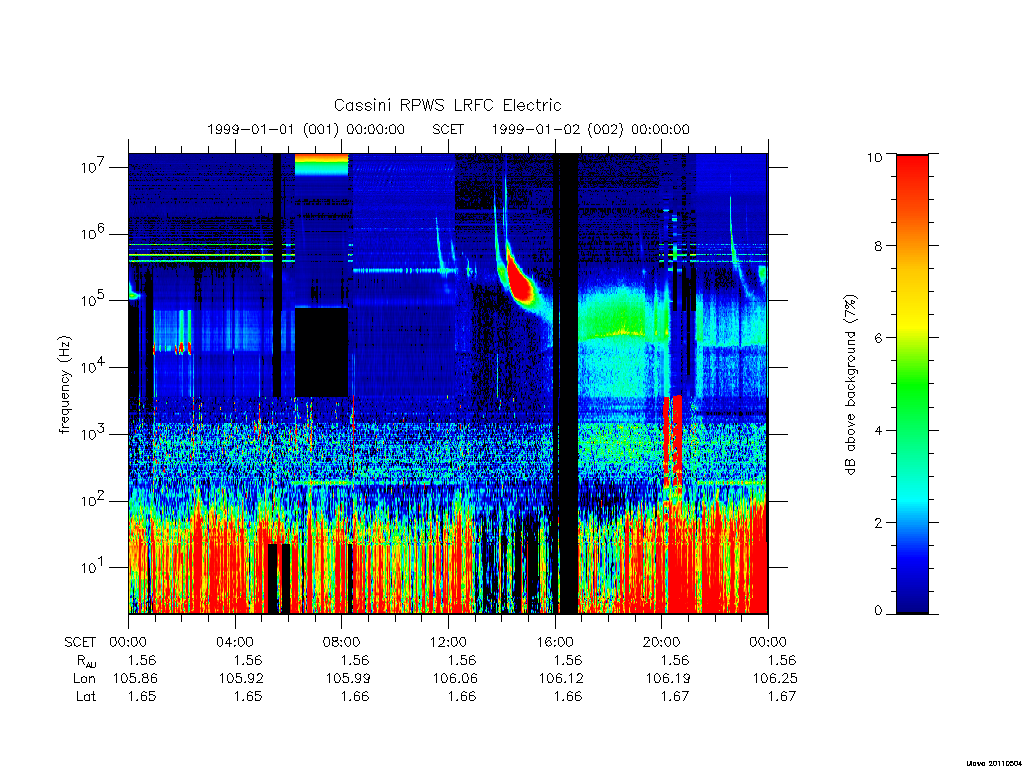The width and height of the screenshot is (1024, 768).
Task: Click the black data gap block near 07:00
Action: click(x=321, y=352)
